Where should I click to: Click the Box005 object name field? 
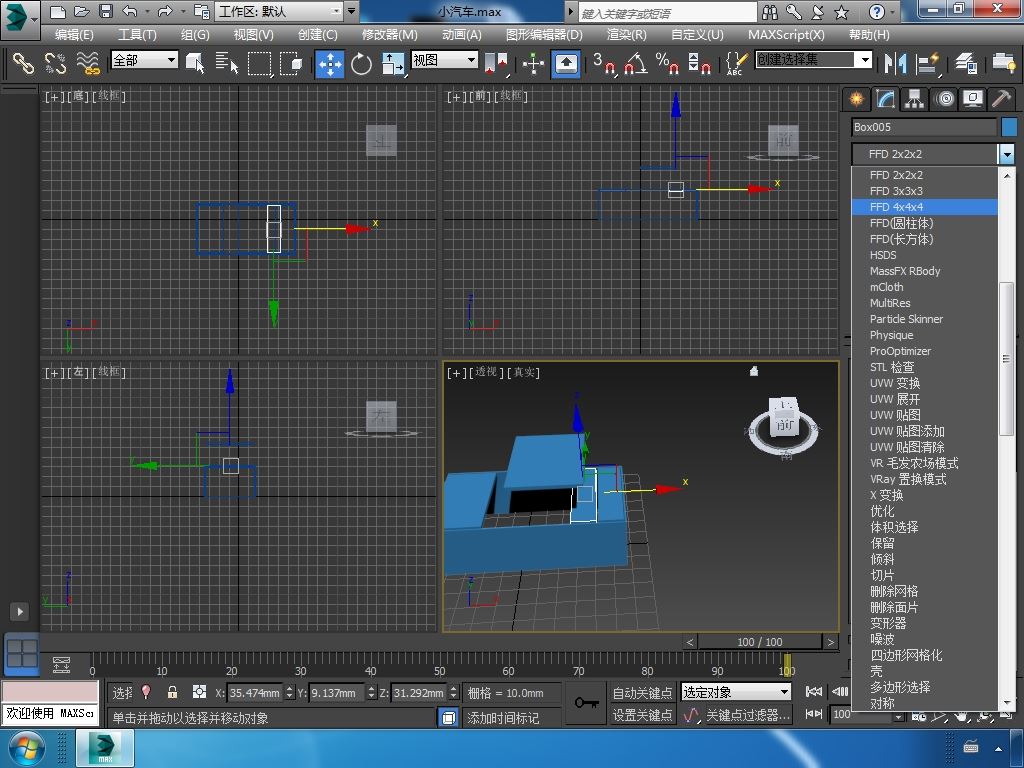tap(923, 127)
